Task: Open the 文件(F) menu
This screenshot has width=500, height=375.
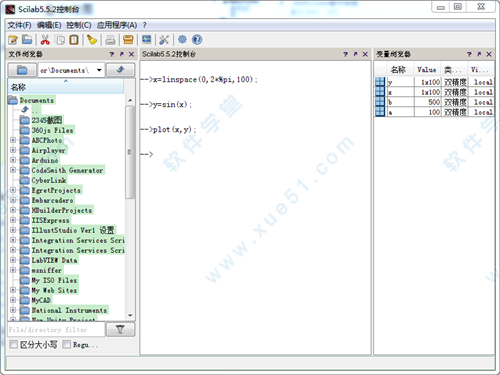Action: (x=19, y=25)
